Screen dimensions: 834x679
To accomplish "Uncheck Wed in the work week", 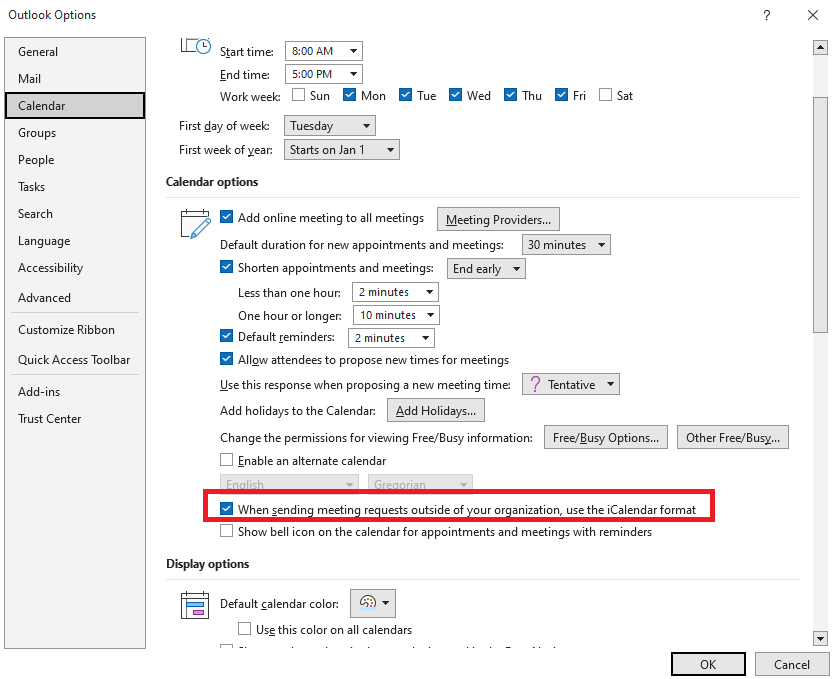I will [x=455, y=95].
